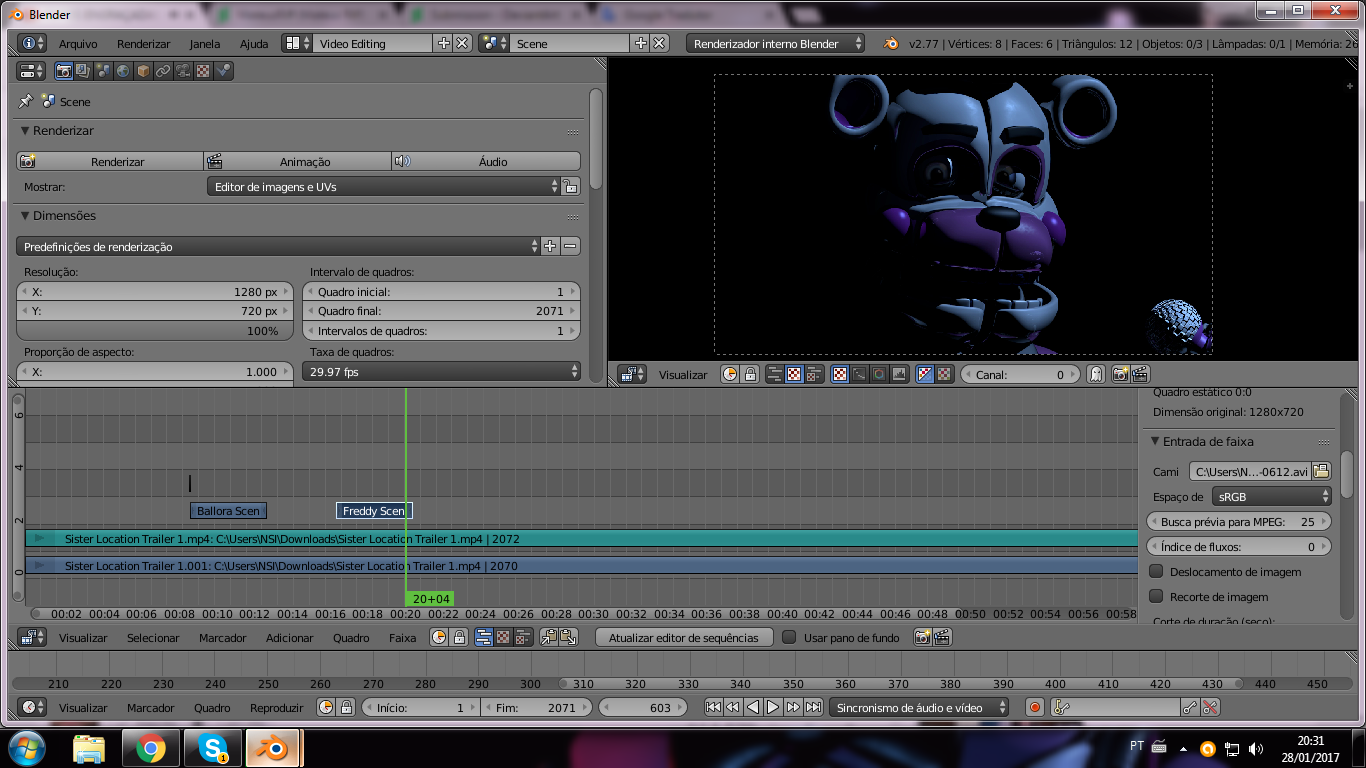Toggle the display lock next to Mostrar dropdown
The image size is (1366, 768).
pos(570,186)
